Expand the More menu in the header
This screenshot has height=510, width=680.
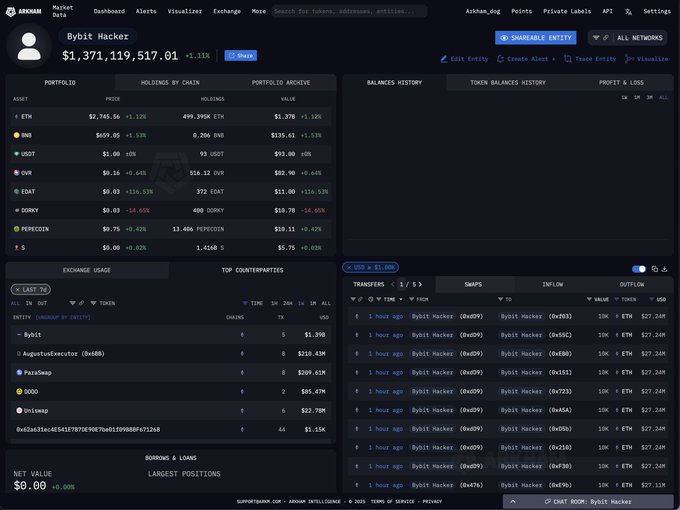(259, 11)
